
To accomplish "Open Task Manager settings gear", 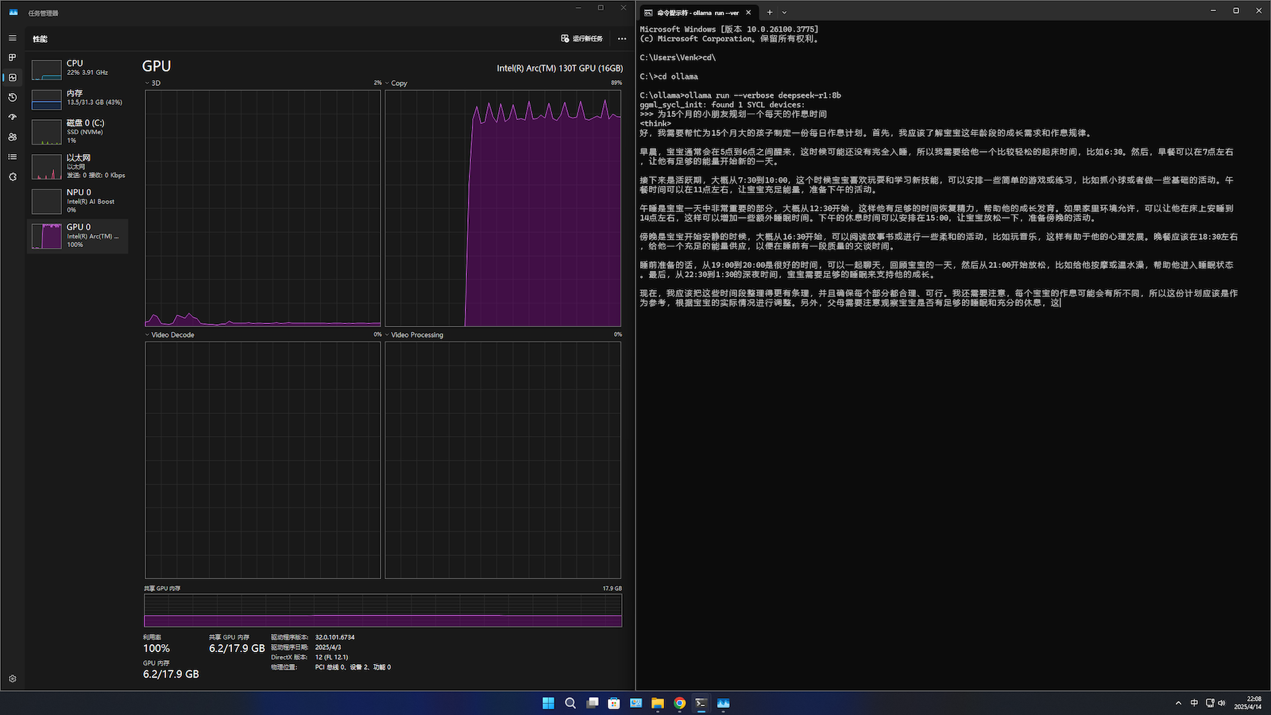I will [x=12, y=679].
